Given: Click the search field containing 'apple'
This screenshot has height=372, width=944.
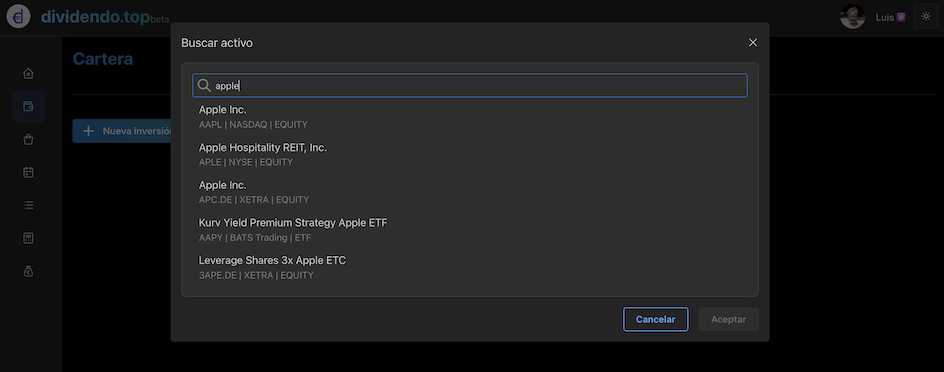Looking at the screenshot, I should point(470,85).
